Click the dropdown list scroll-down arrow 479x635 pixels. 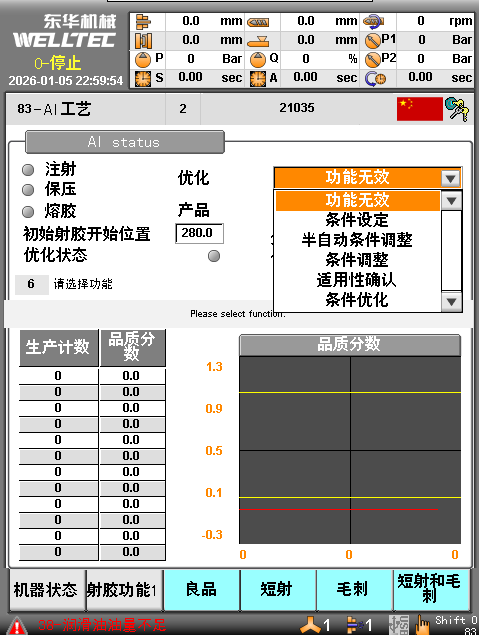tap(451, 301)
